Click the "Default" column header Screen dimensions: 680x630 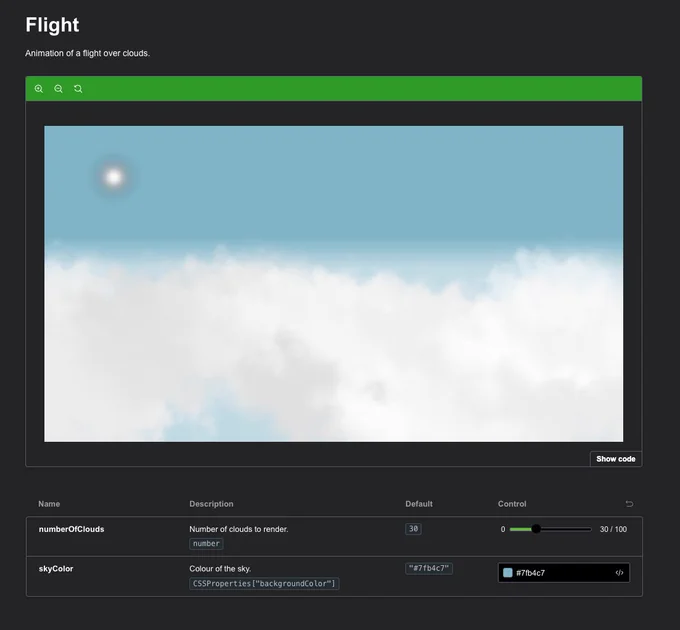coord(419,504)
